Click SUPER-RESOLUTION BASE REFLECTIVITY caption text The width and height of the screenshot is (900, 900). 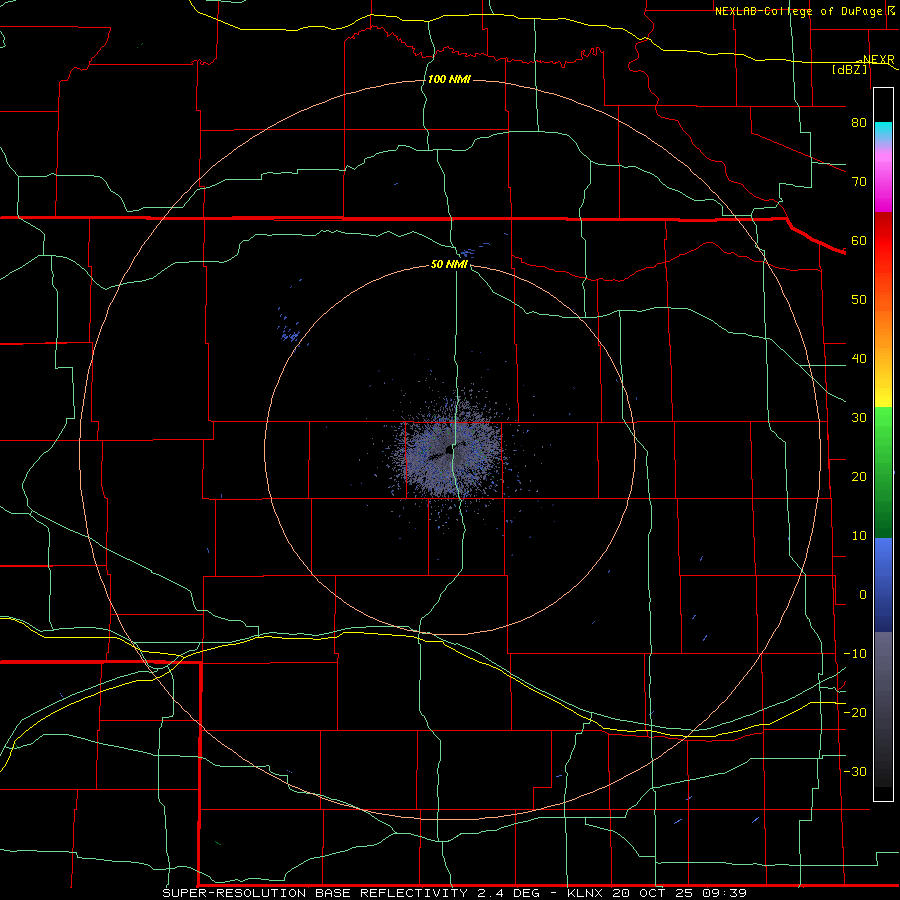[315, 893]
